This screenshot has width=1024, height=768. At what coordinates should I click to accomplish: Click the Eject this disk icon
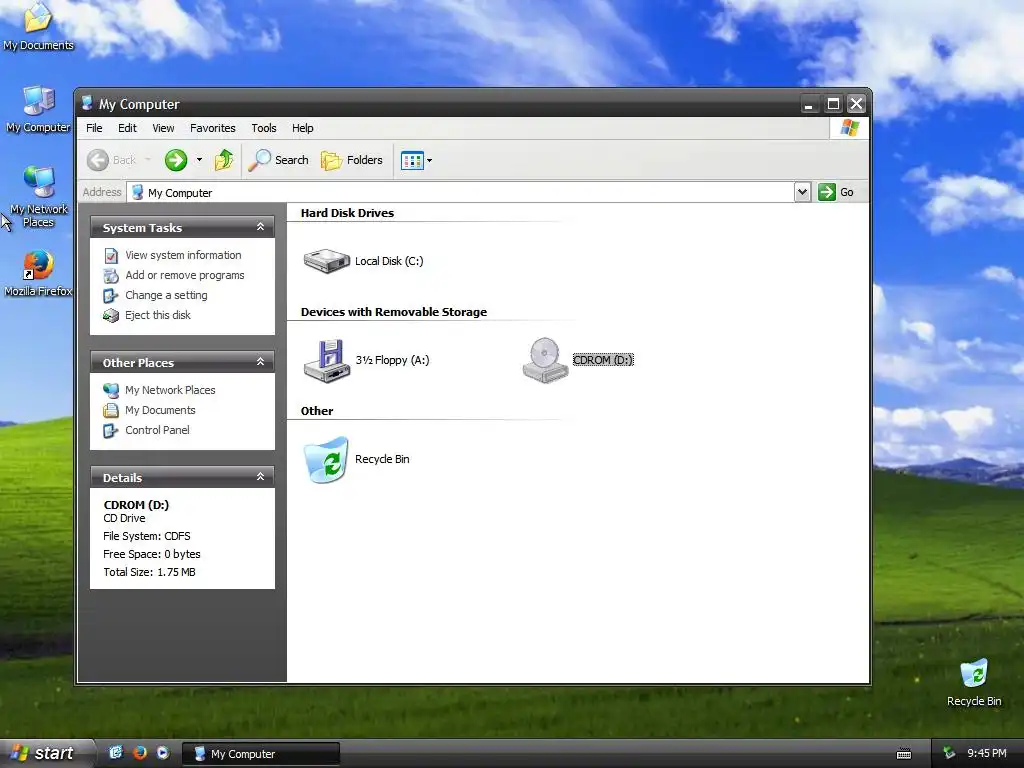[111, 316]
